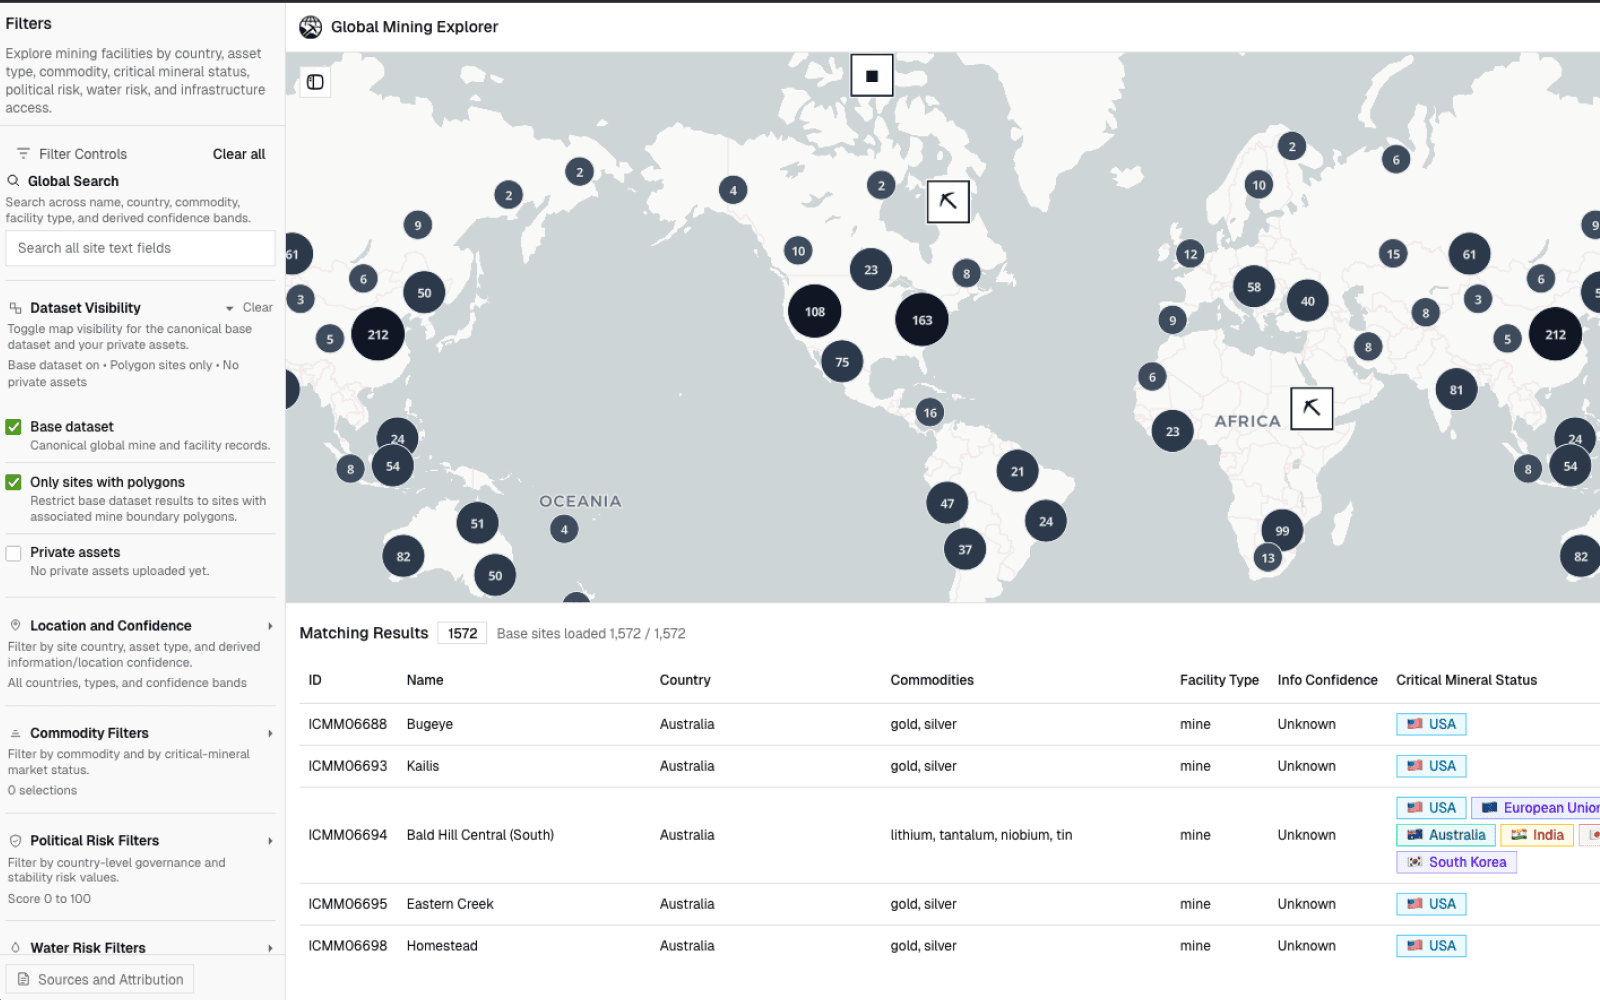The width and height of the screenshot is (1600, 1000).
Task: Click the Filter Controls funnel icon
Action: click(22, 153)
